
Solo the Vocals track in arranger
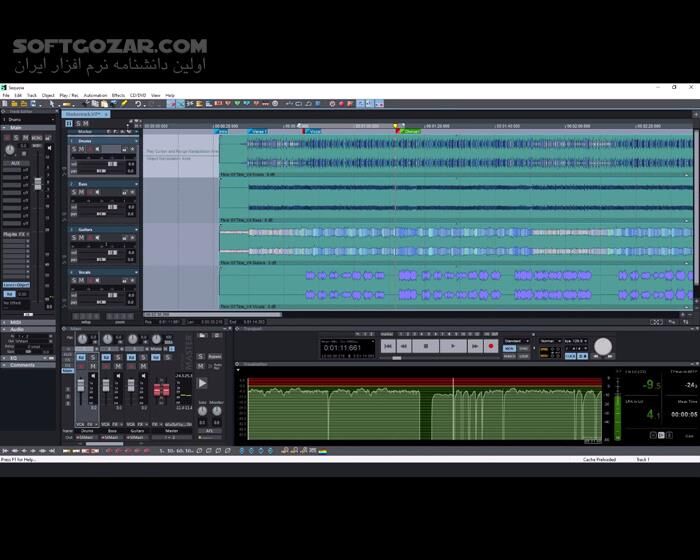(74, 280)
